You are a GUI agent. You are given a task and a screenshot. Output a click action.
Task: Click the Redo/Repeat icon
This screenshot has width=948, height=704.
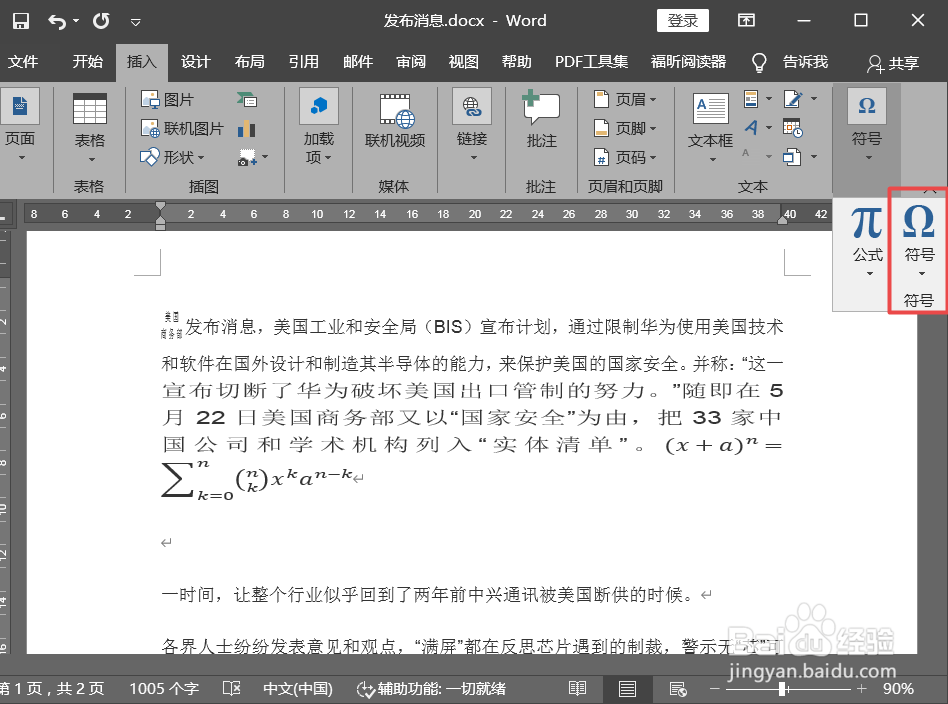point(101,21)
